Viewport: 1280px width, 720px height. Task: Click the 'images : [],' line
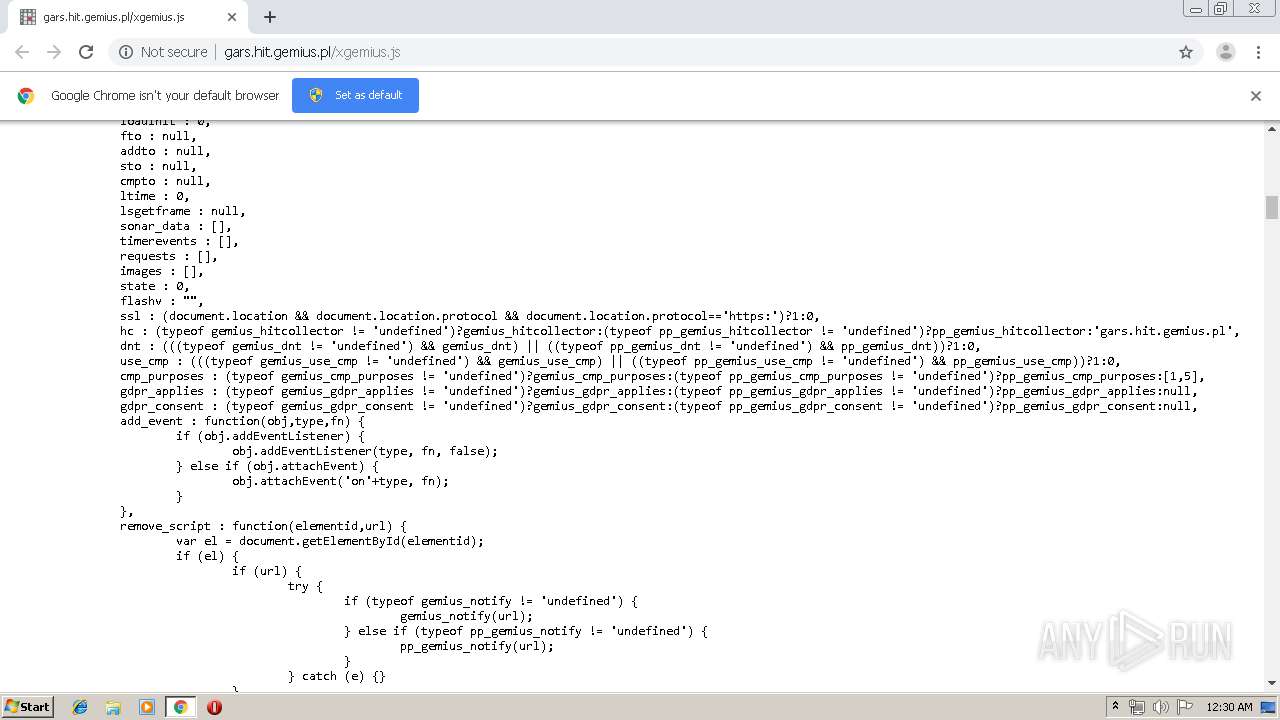[x=162, y=271]
